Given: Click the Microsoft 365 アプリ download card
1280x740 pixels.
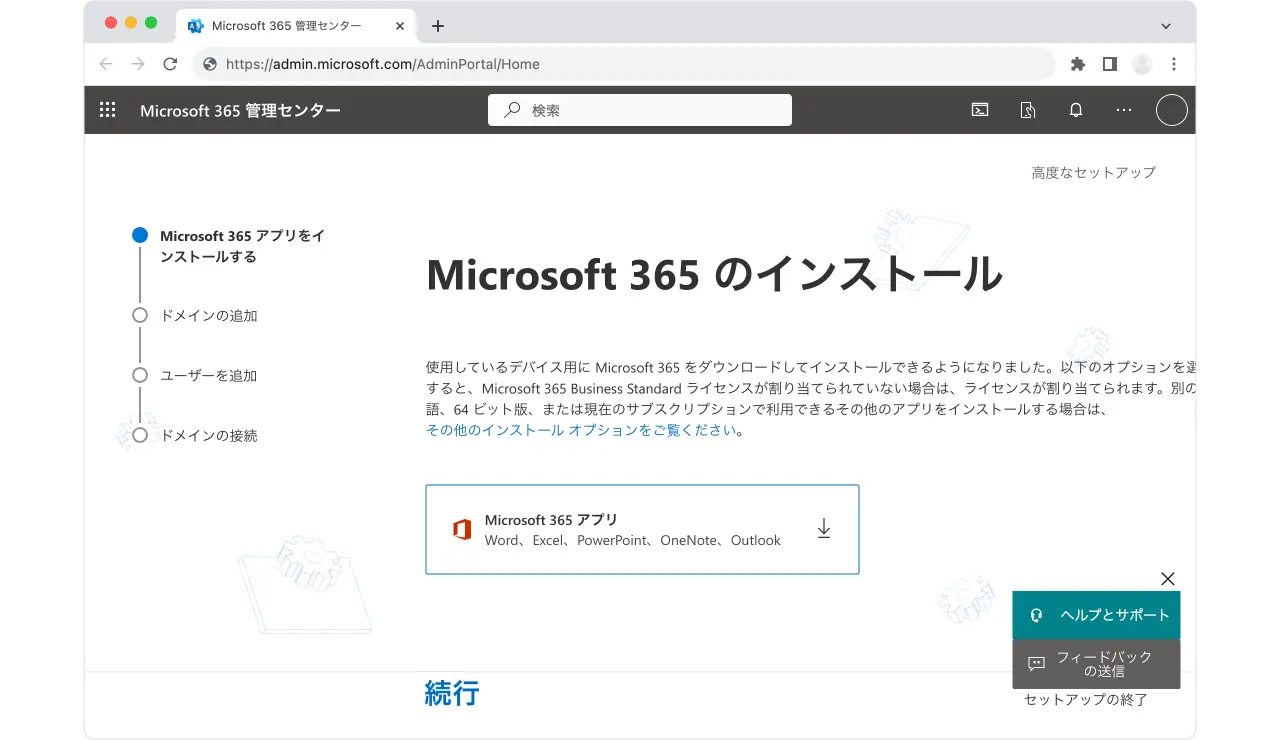Looking at the screenshot, I should click(642, 529).
